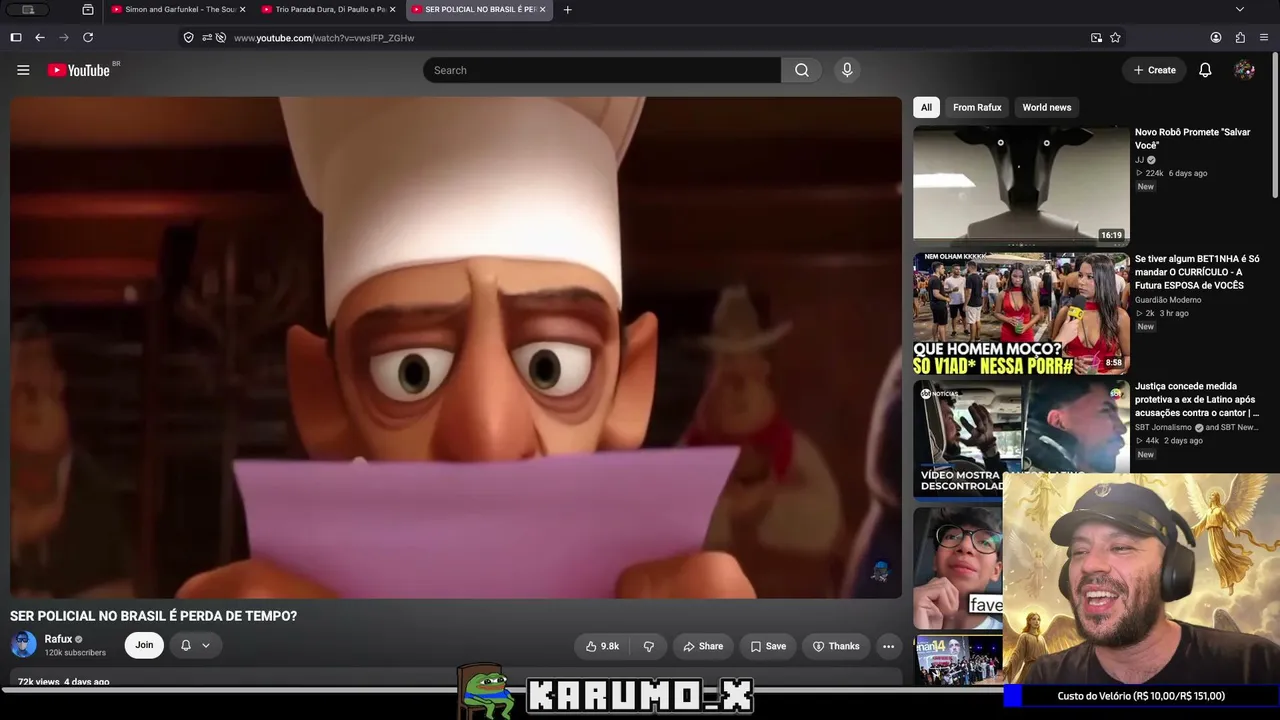Viewport: 1280px width, 720px height.
Task: Share this video
Action: (x=702, y=646)
